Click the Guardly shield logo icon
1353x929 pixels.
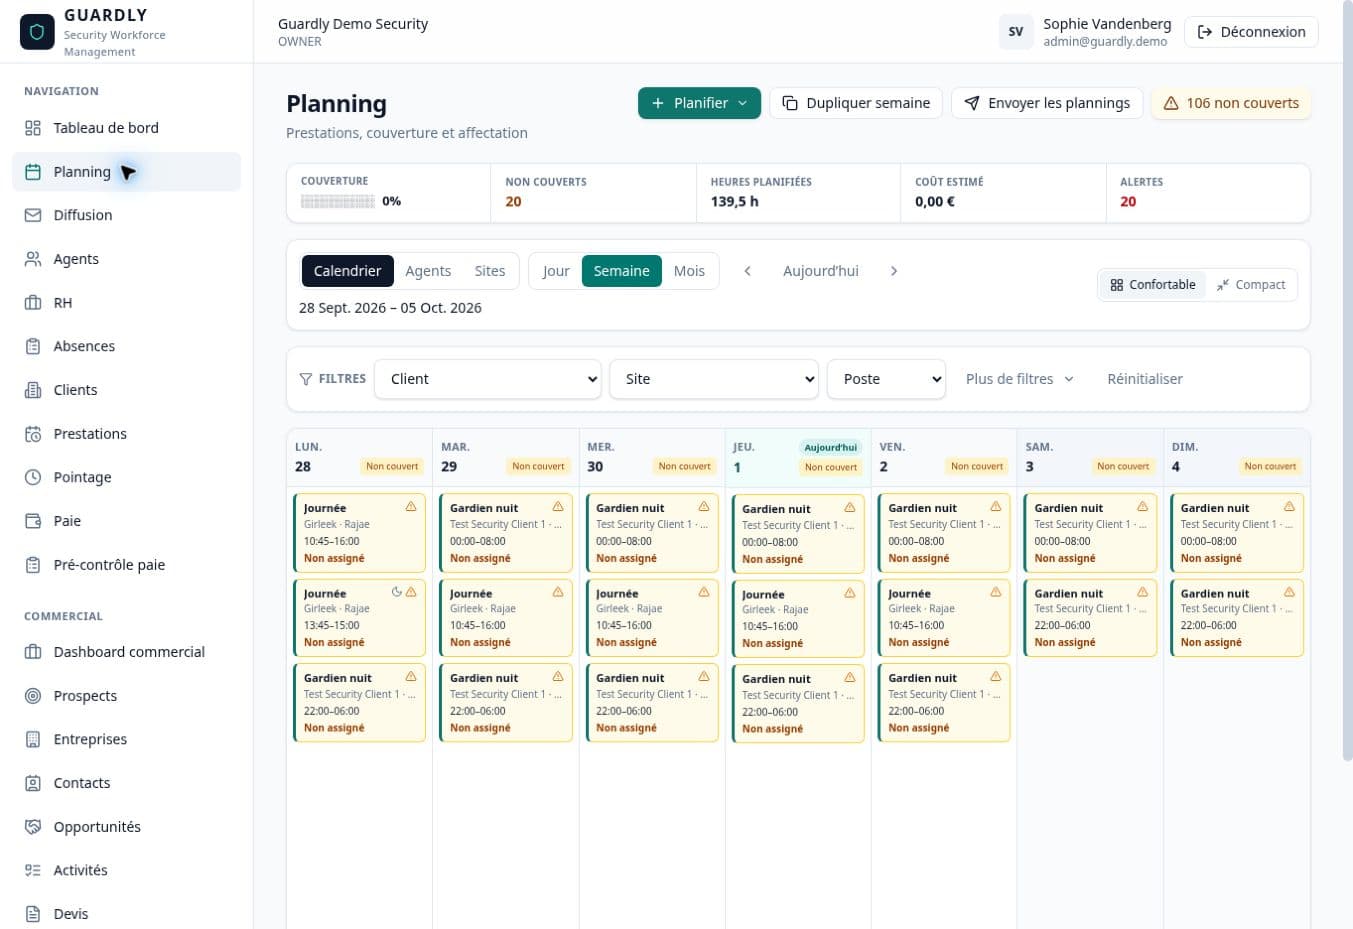pos(37,31)
